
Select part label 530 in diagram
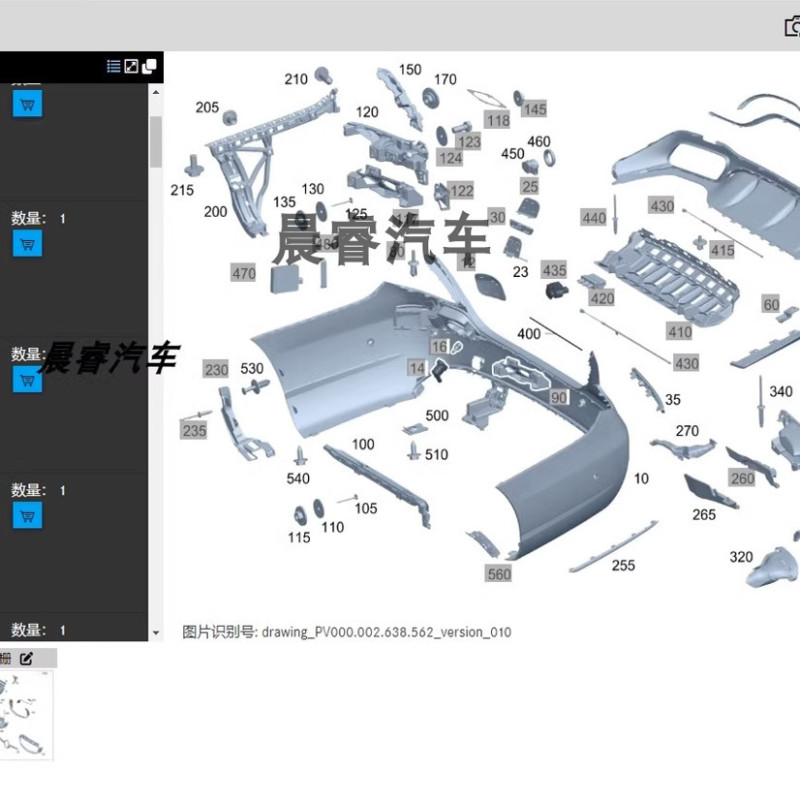(x=252, y=368)
